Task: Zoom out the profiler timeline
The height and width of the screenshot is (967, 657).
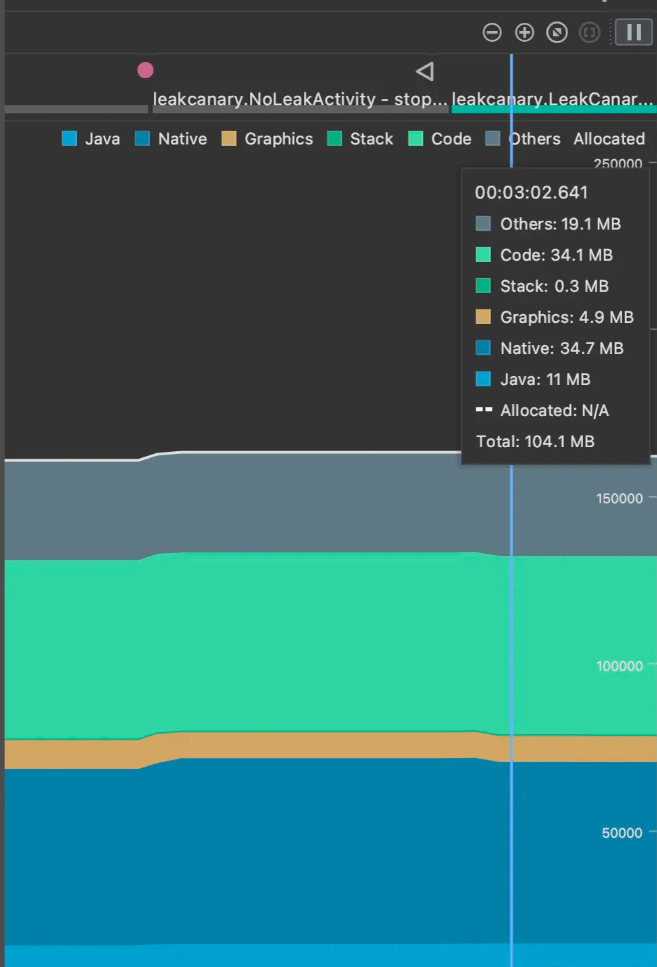Action: pos(492,32)
